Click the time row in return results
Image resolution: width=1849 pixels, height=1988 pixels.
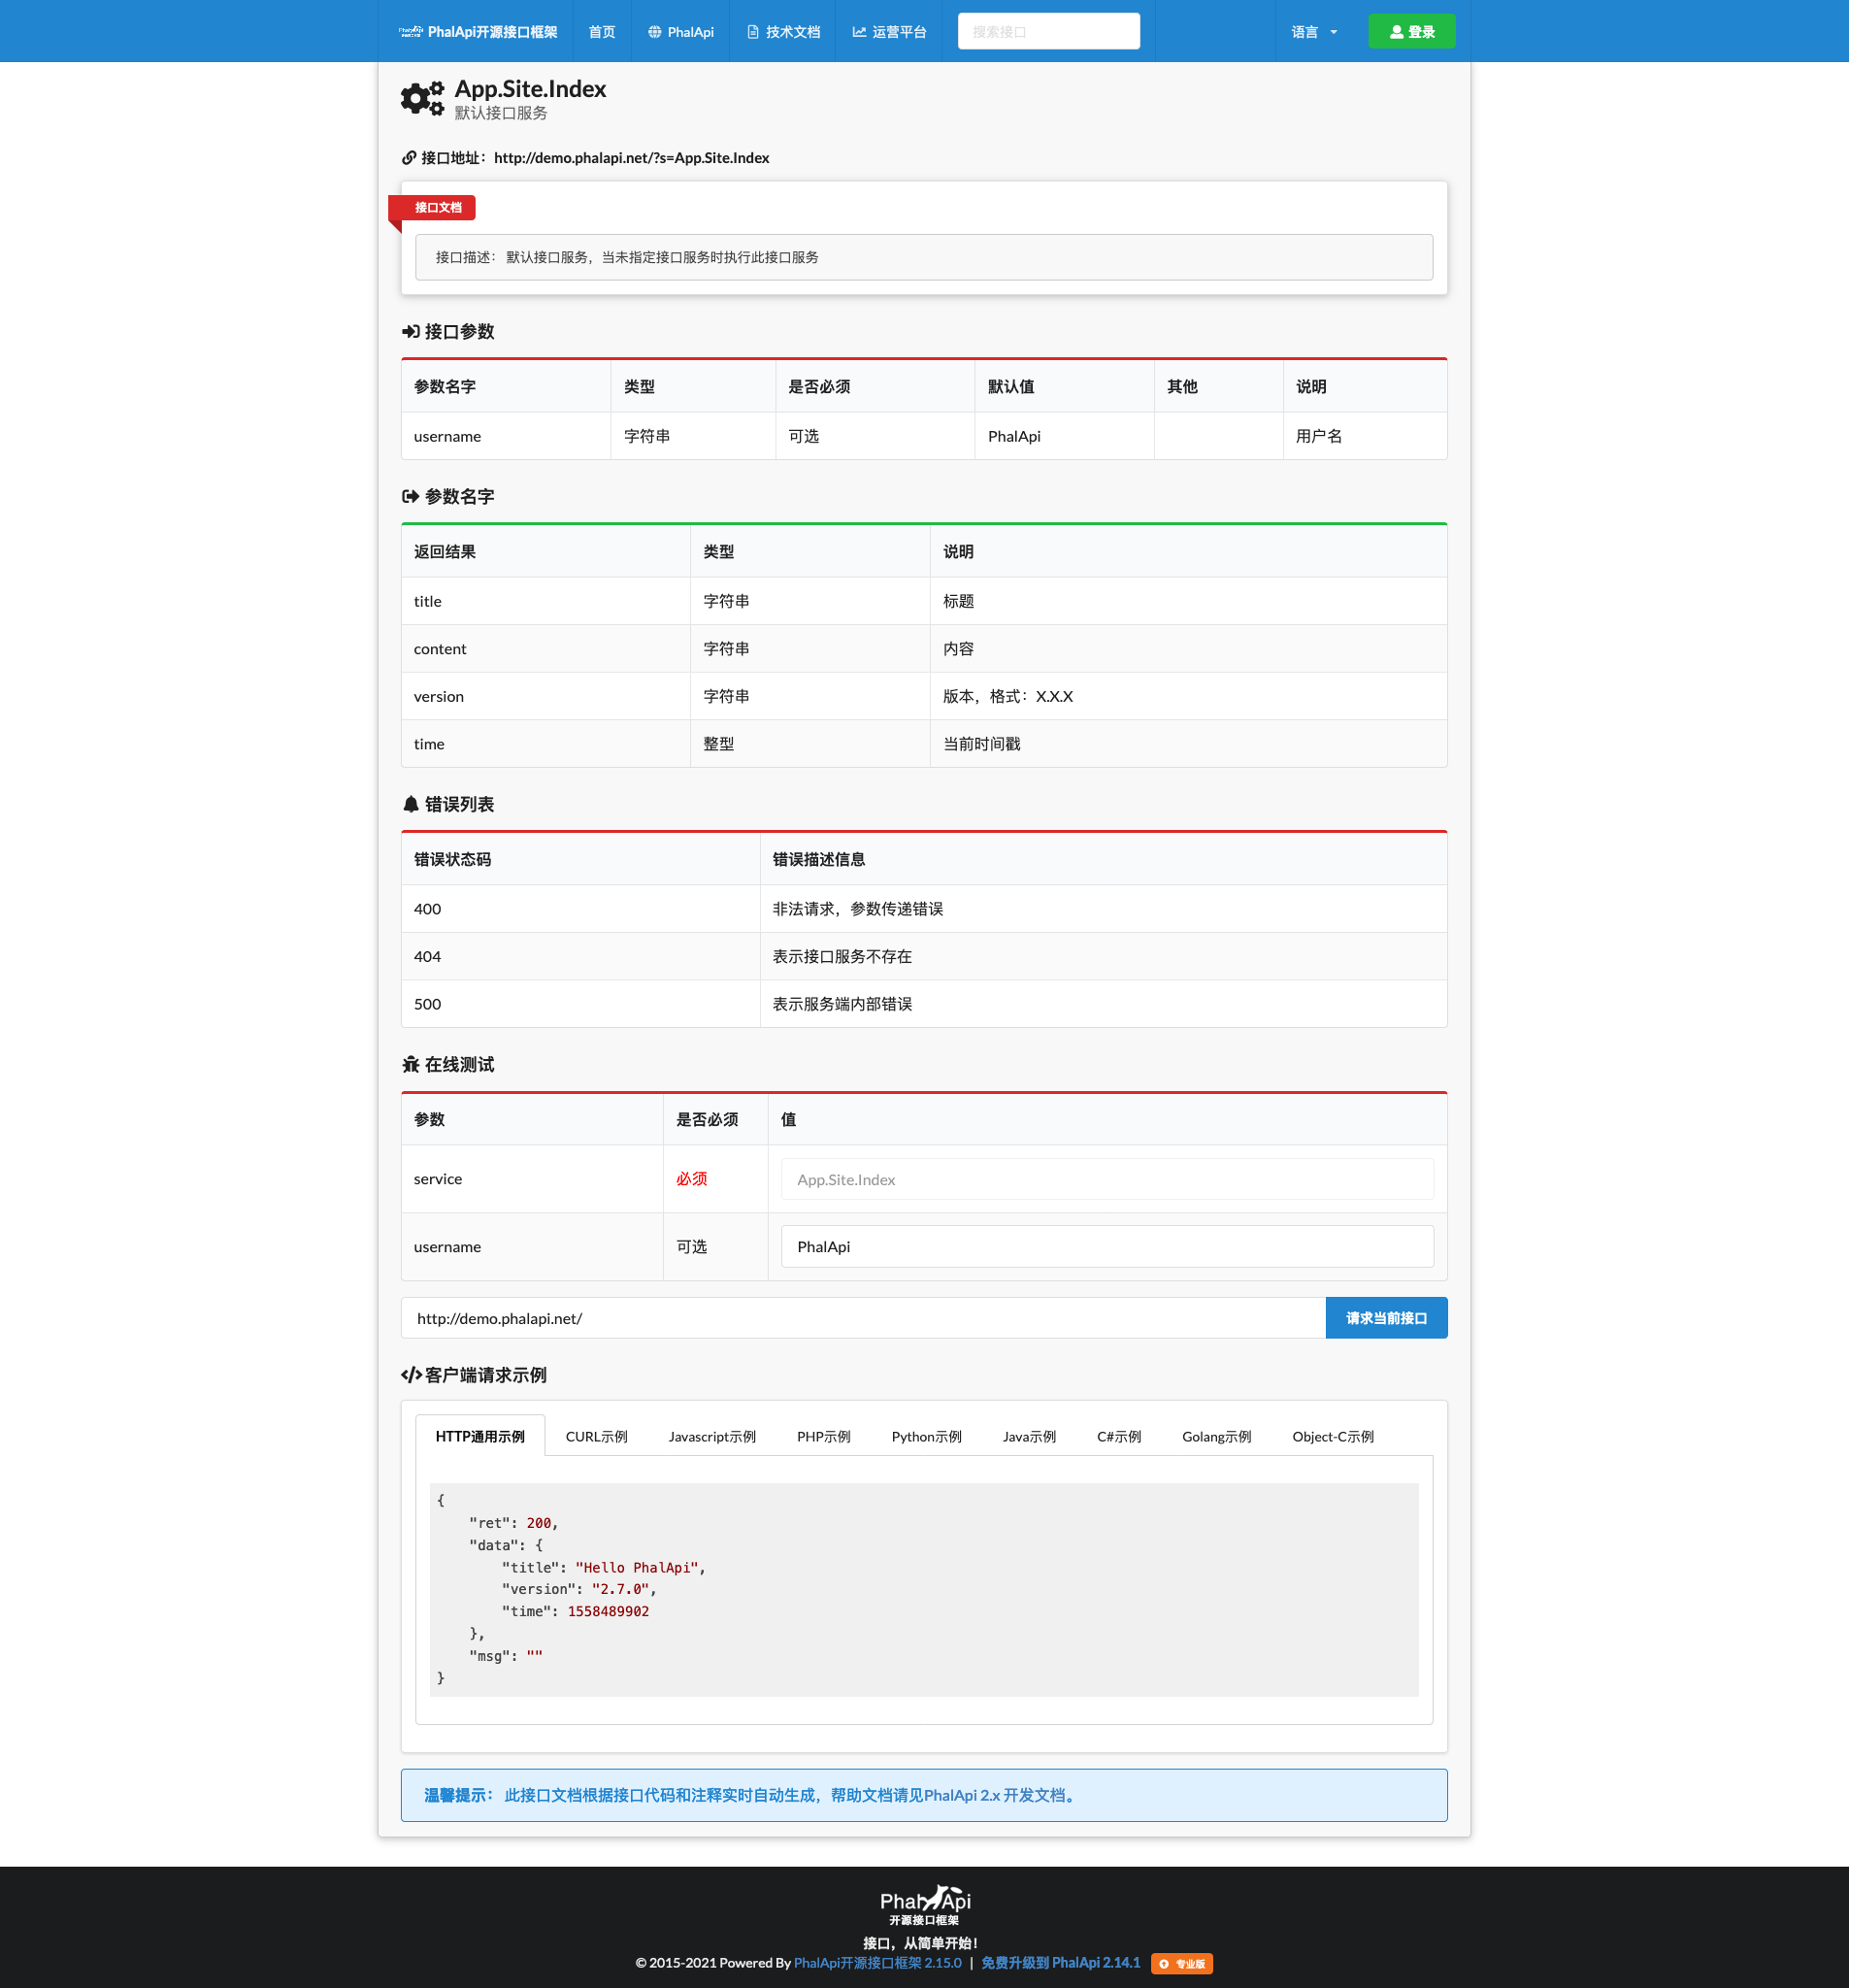click(924, 744)
